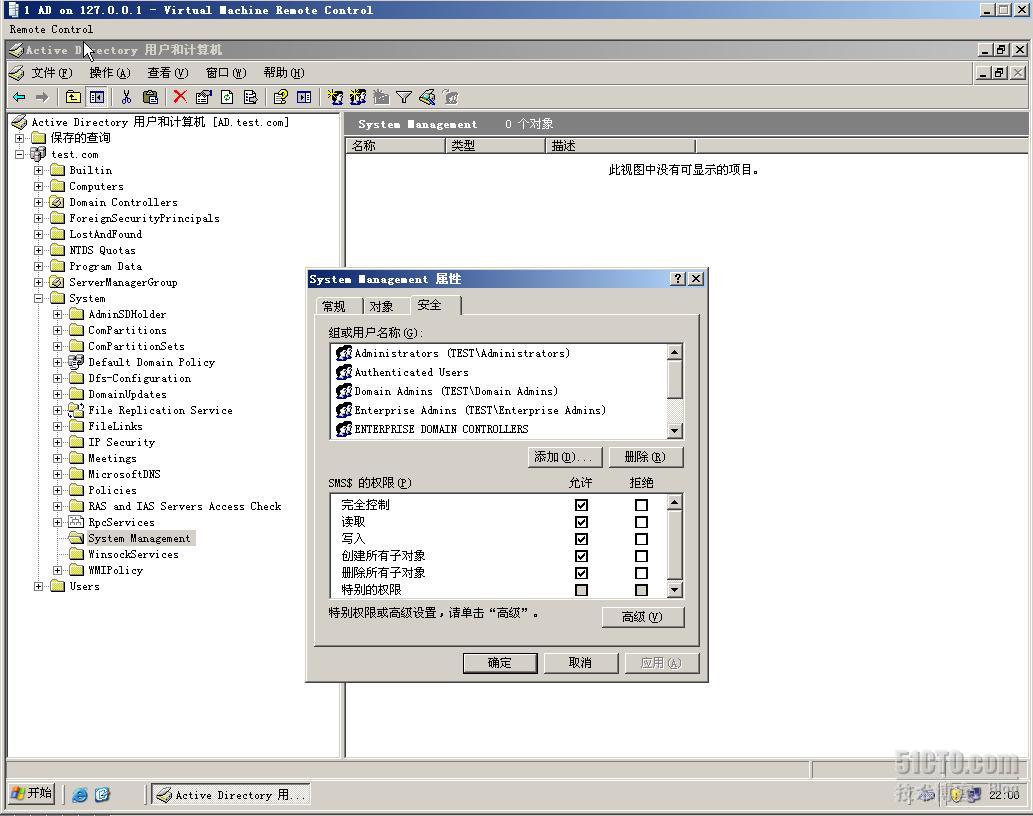
Task: Expand the 保存的查询 node
Action: pos(20,138)
